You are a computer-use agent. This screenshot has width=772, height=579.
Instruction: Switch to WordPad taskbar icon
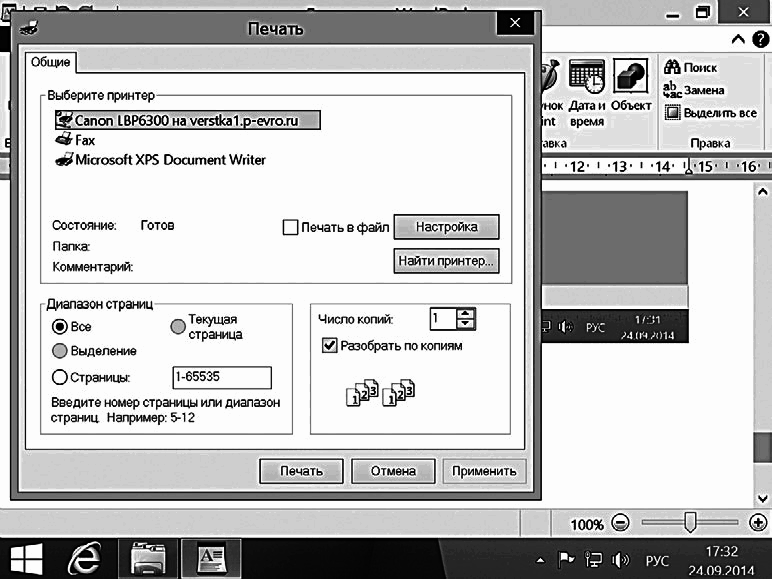tap(211, 559)
